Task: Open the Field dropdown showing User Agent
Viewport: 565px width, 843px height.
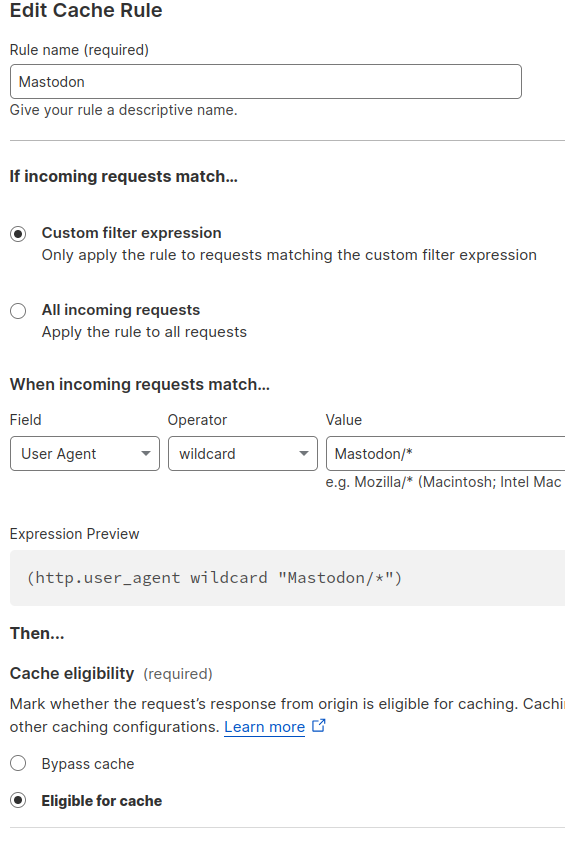Action: coord(85,454)
